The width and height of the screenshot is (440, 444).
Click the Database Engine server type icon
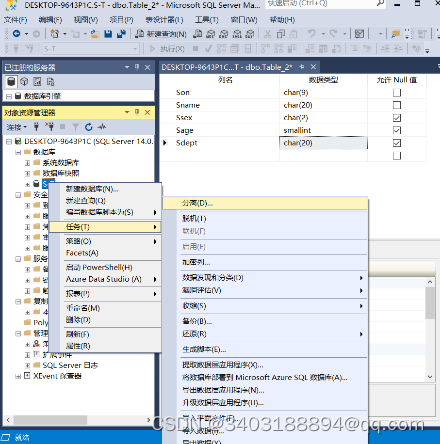click(11, 82)
